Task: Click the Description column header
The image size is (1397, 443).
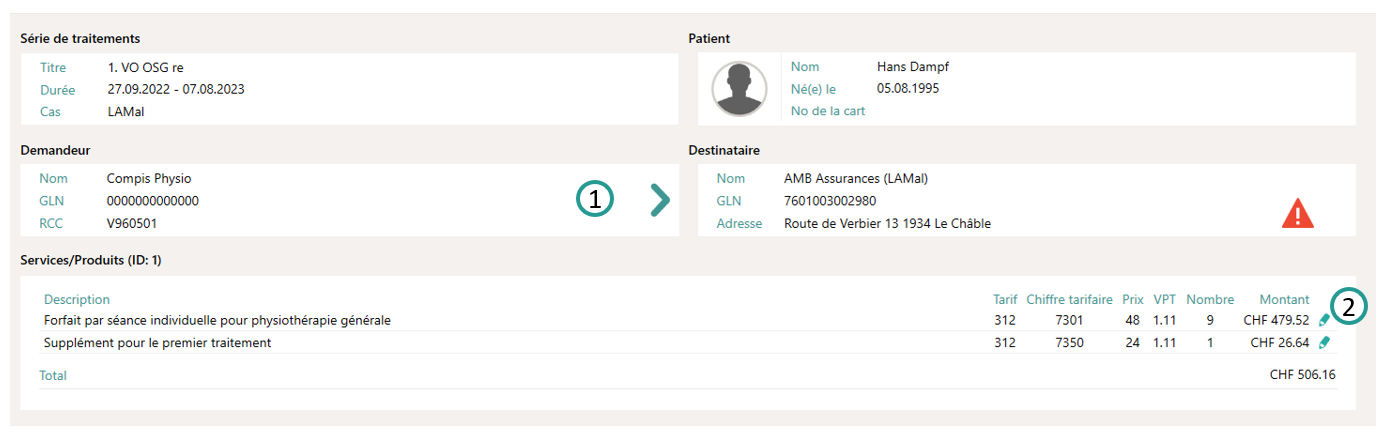Action: 77,299
